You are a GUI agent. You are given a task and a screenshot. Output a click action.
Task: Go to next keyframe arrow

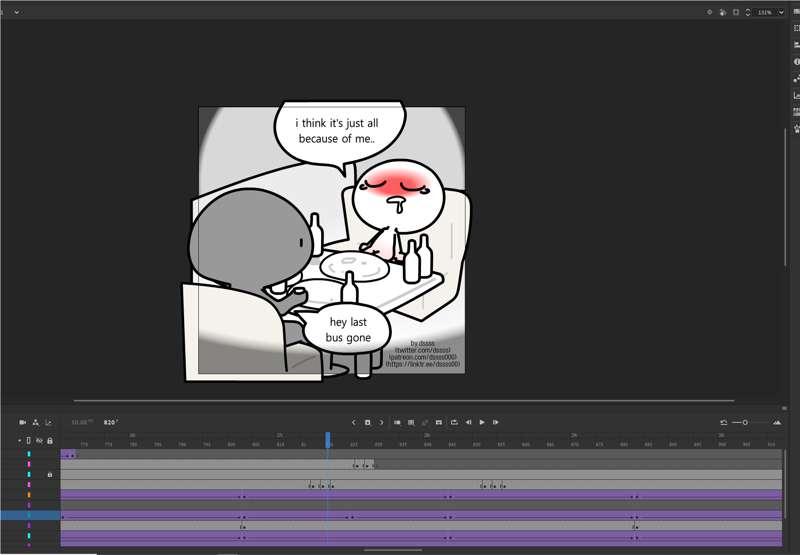pos(381,422)
